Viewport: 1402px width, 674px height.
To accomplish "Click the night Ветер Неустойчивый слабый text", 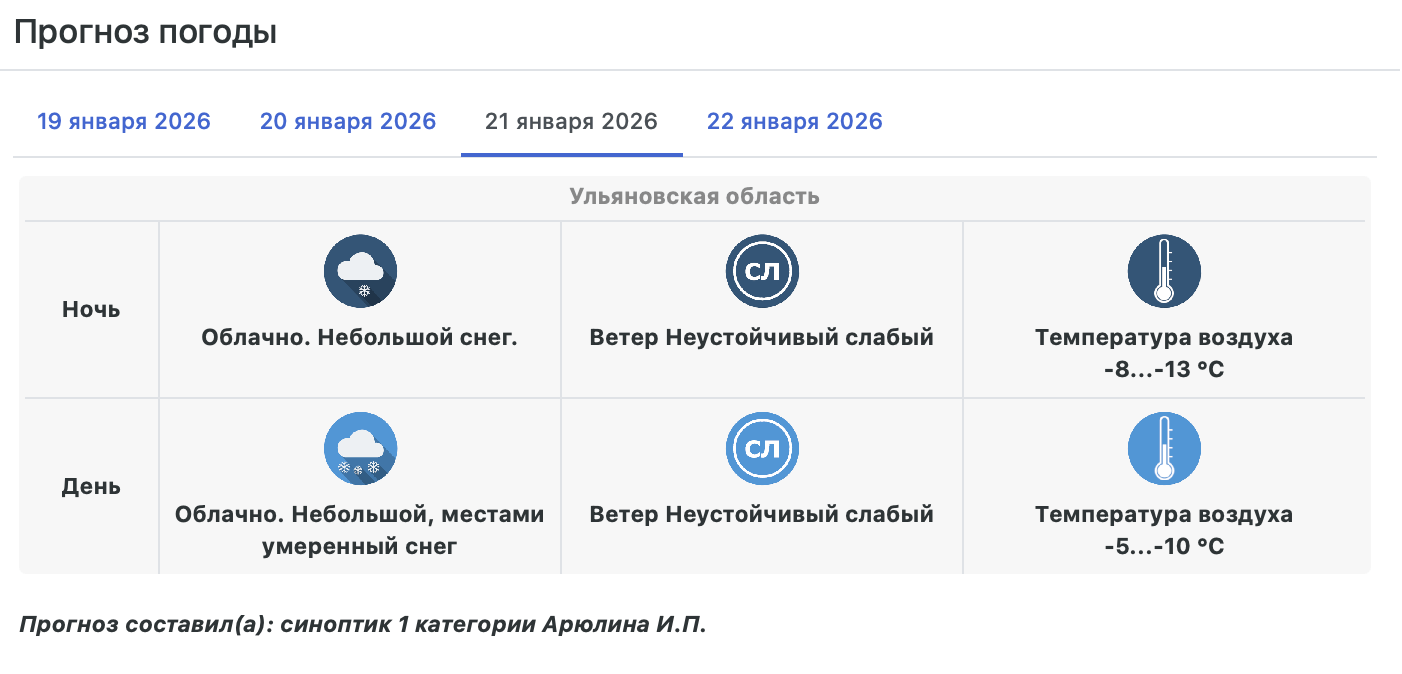I will pos(762,338).
